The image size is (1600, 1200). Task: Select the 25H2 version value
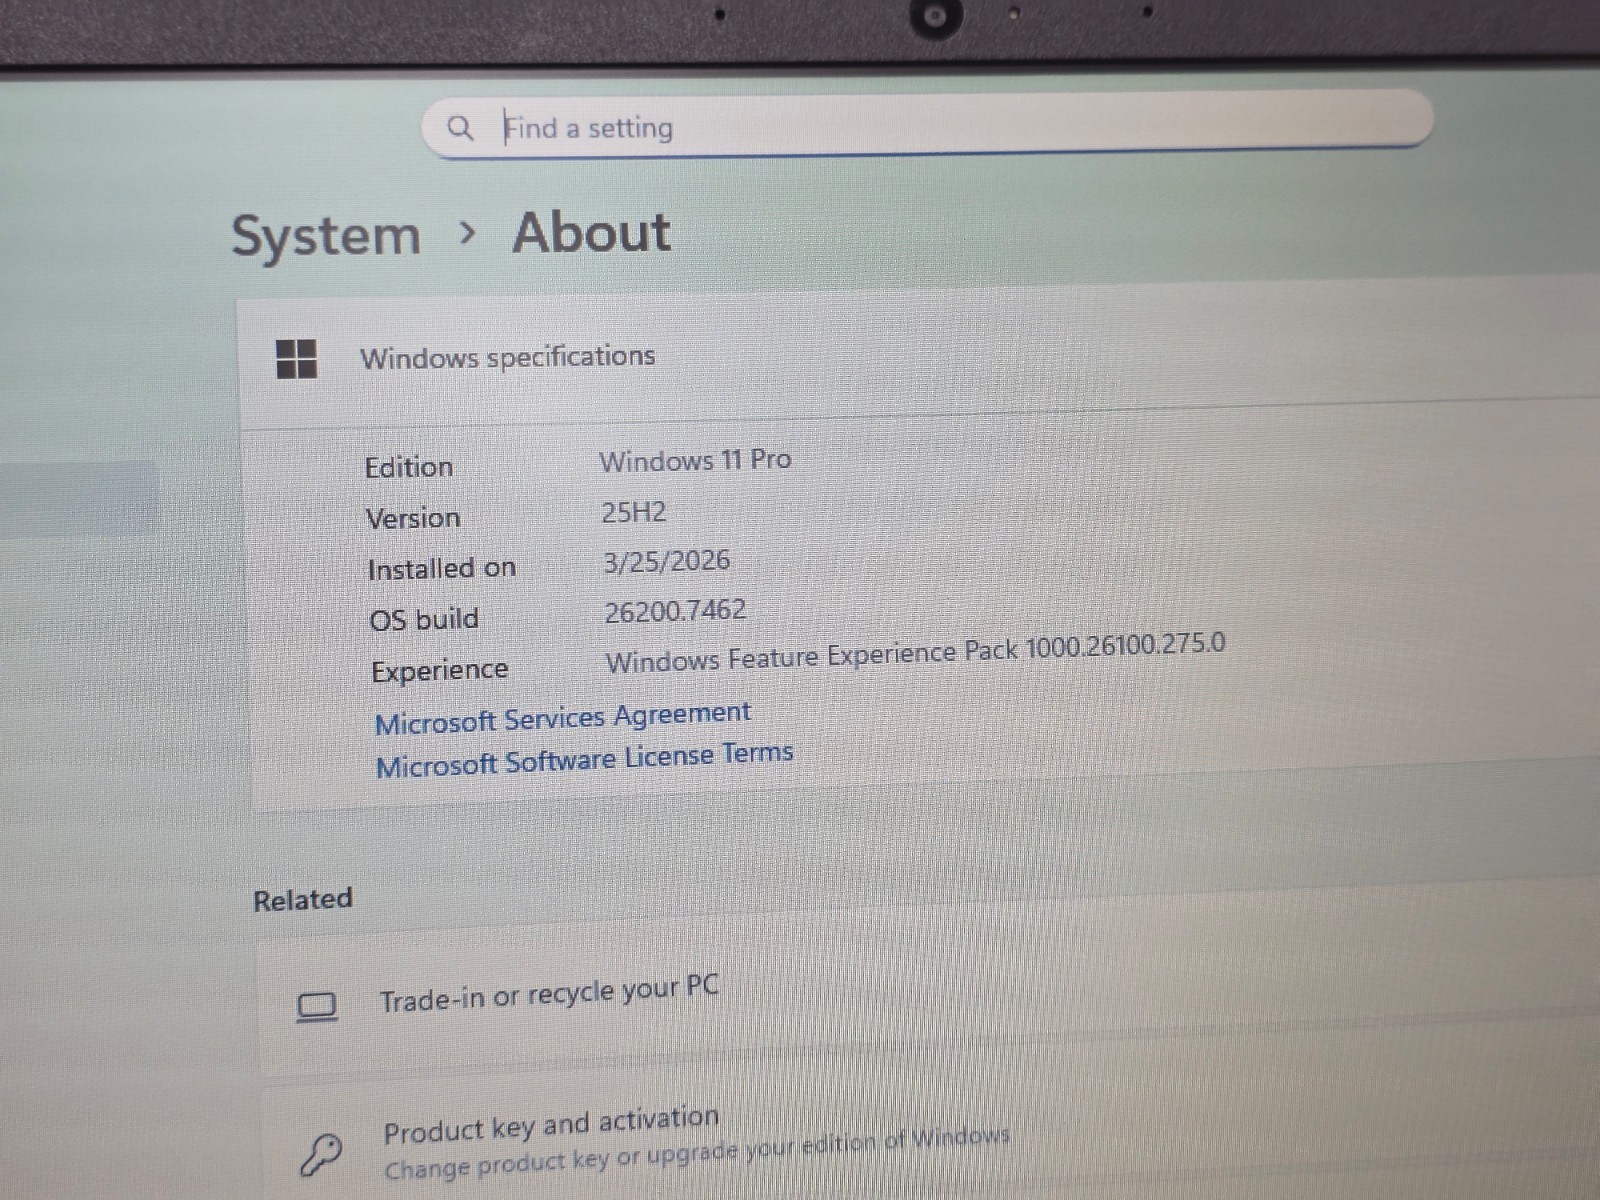[633, 512]
